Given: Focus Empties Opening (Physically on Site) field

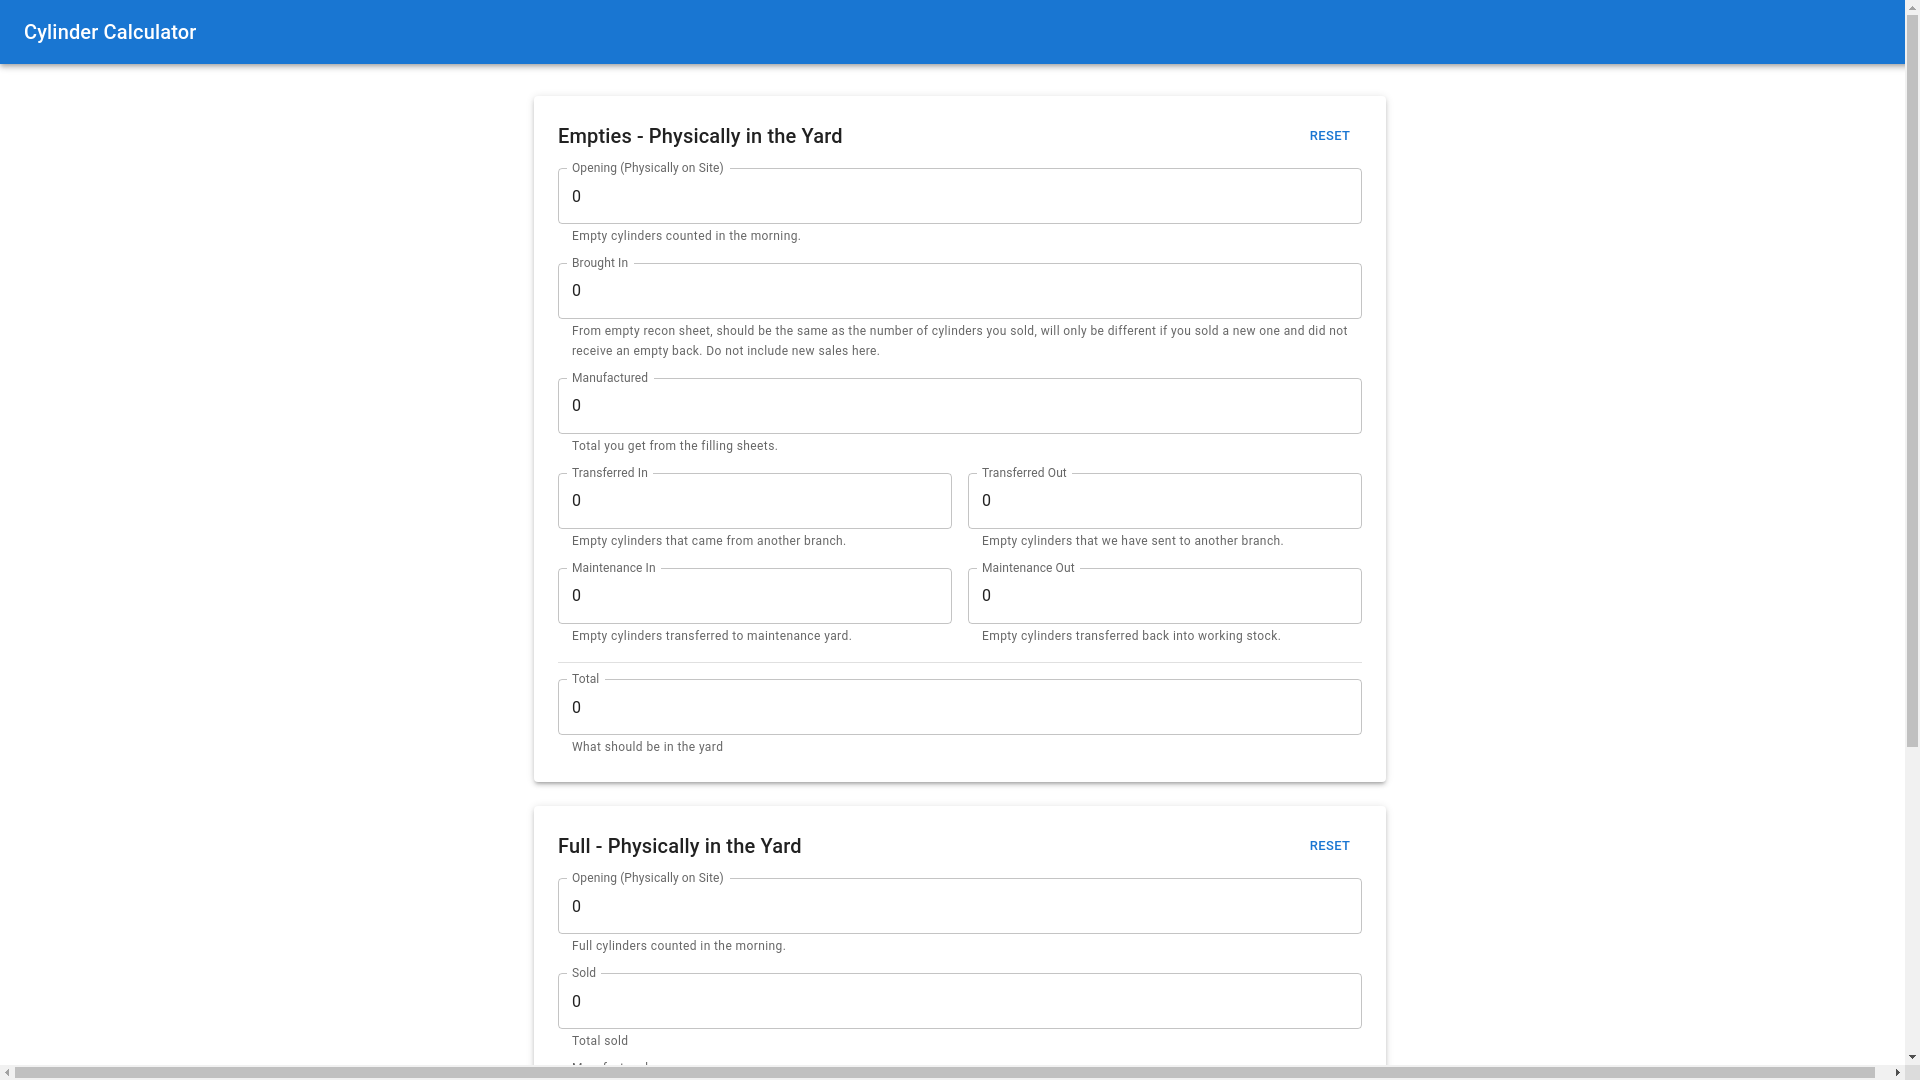Looking at the screenshot, I should point(959,197).
